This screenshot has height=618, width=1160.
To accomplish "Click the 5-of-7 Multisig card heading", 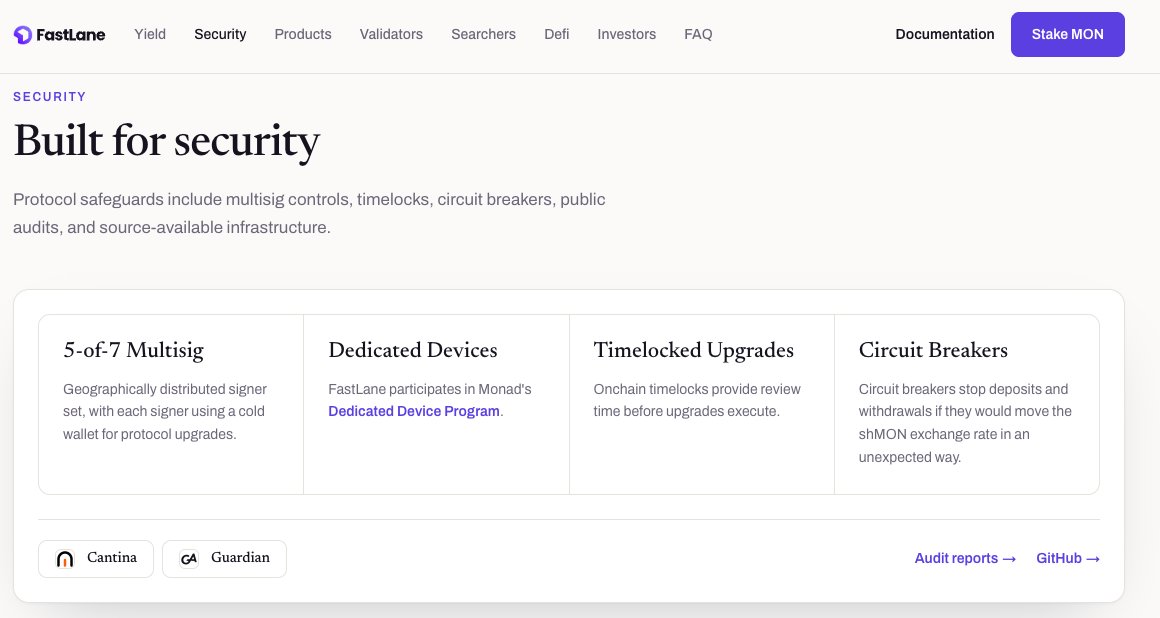I will 133,349.
